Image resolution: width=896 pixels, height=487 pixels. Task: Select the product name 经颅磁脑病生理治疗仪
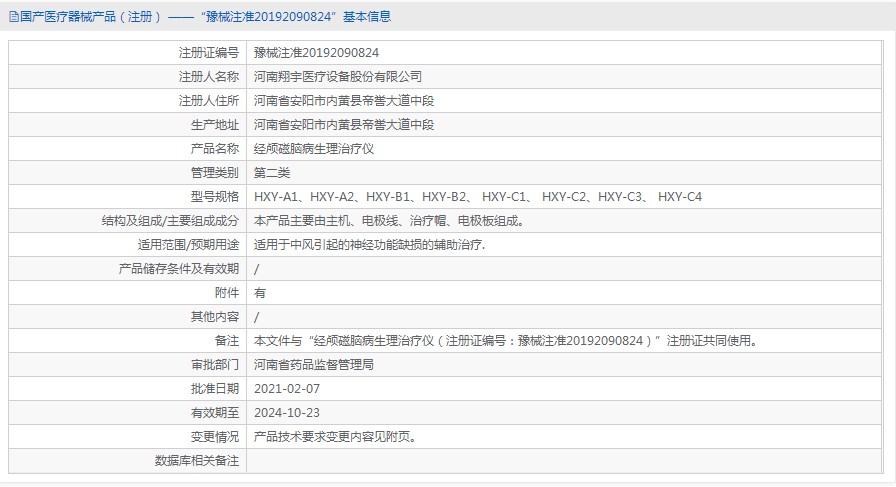[x=314, y=148]
